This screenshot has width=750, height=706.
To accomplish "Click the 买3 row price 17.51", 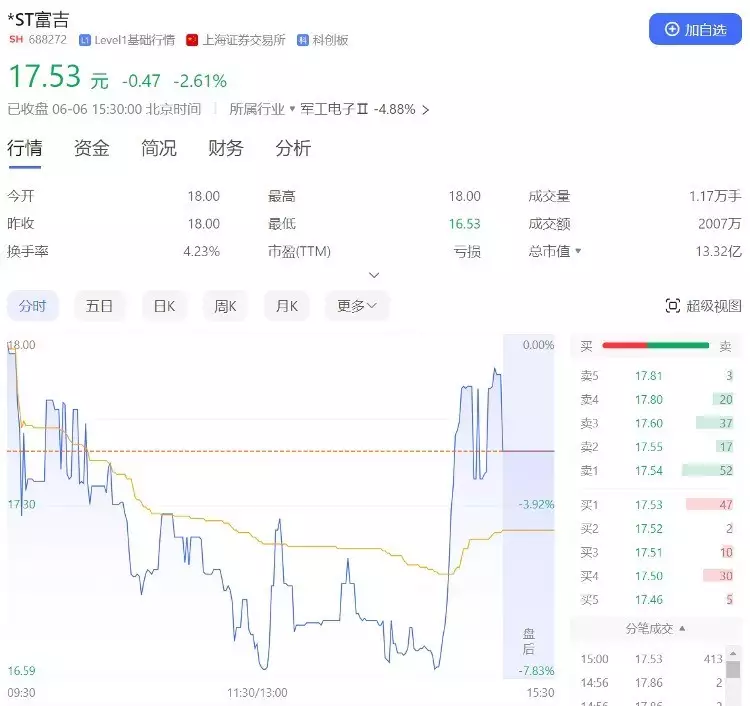I will coord(649,552).
